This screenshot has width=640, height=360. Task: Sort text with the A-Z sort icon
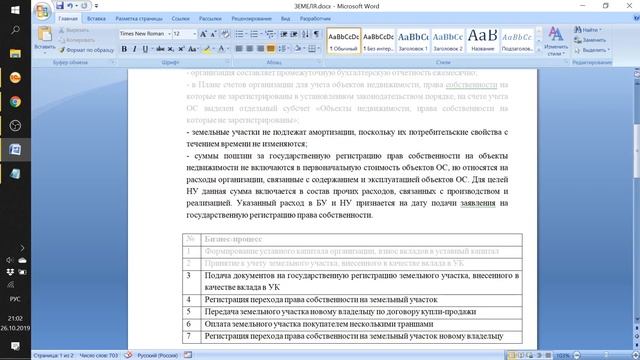[x=305, y=34]
